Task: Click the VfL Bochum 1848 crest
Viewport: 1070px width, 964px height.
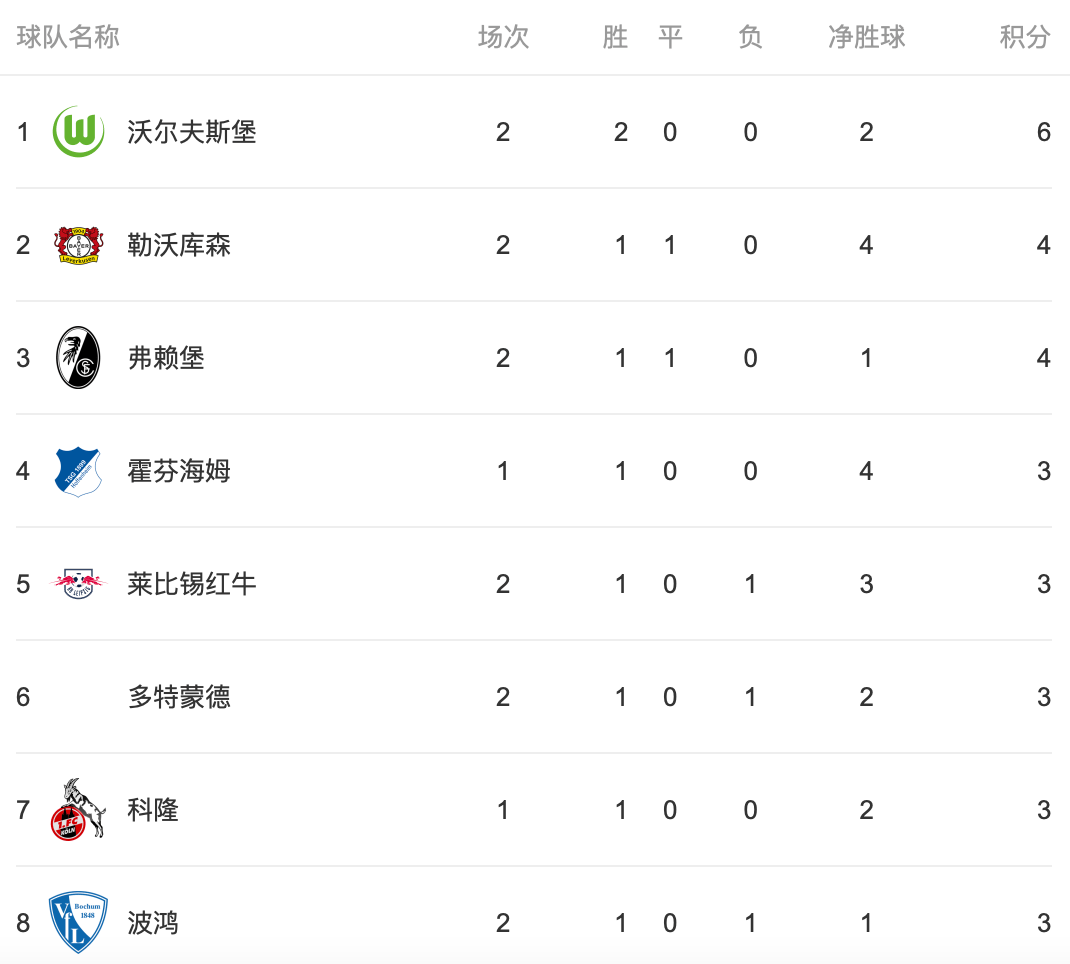Action: coord(78,922)
